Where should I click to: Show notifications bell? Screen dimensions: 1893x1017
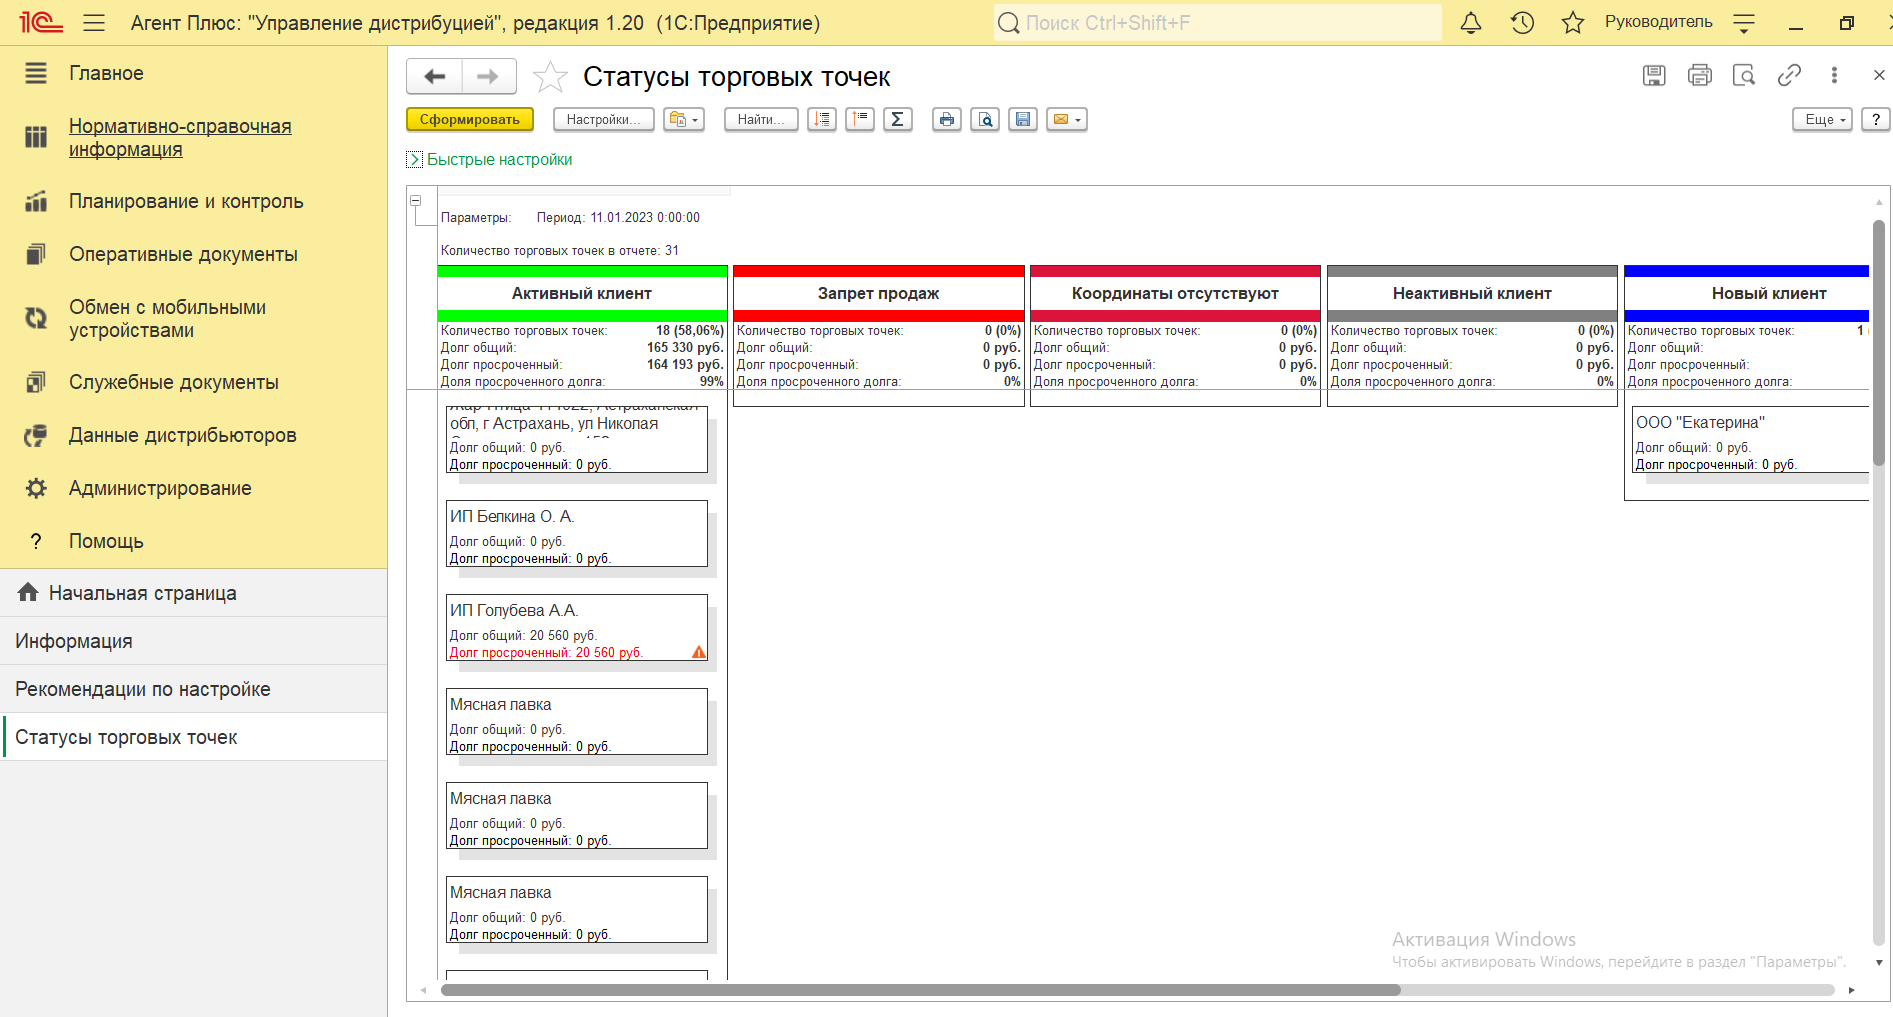coord(1471,22)
